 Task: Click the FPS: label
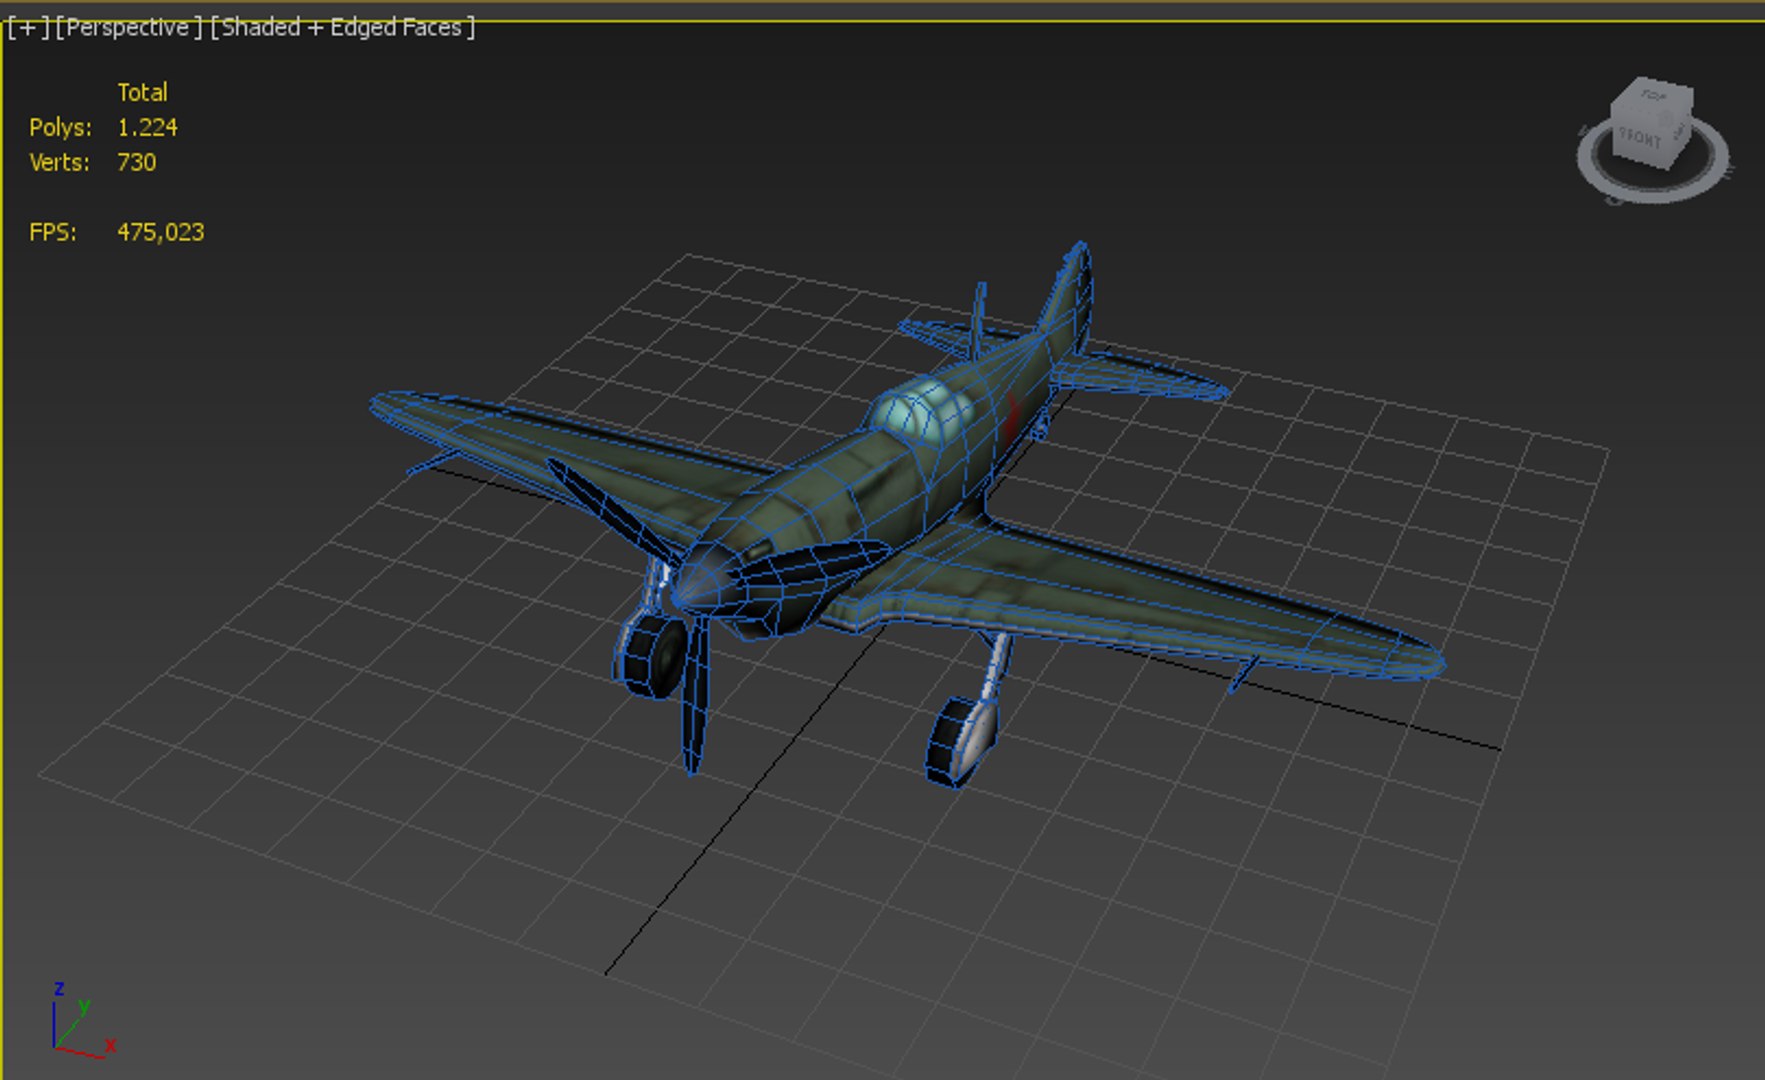tap(53, 232)
